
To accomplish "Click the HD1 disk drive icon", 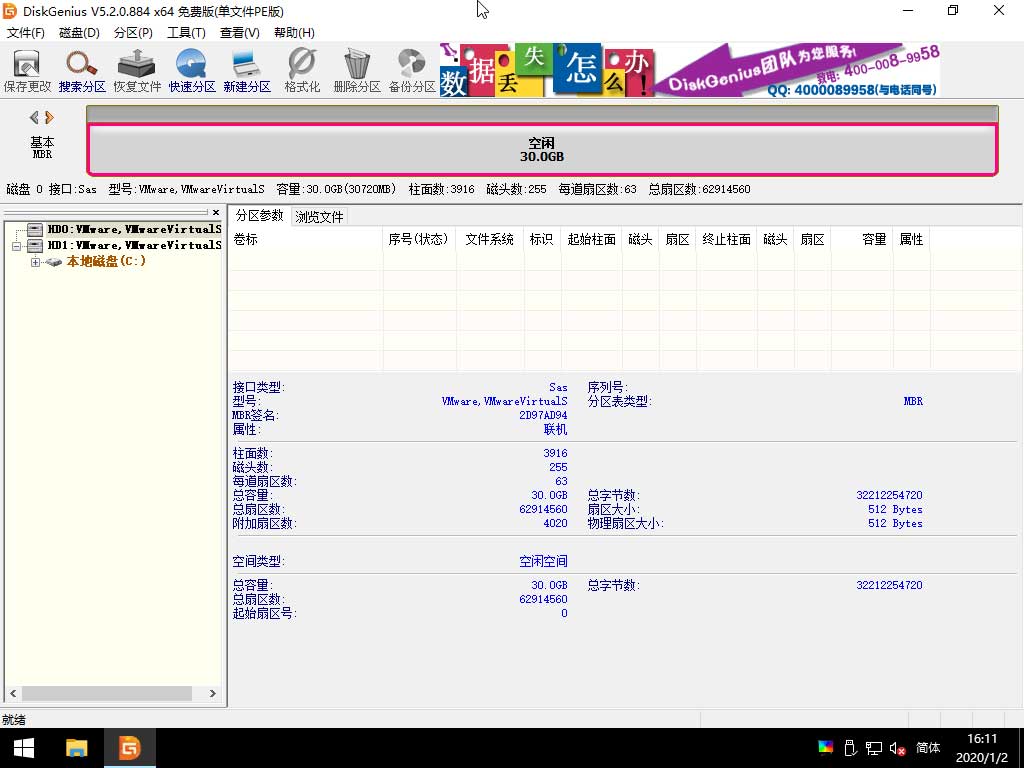I will click(35, 246).
